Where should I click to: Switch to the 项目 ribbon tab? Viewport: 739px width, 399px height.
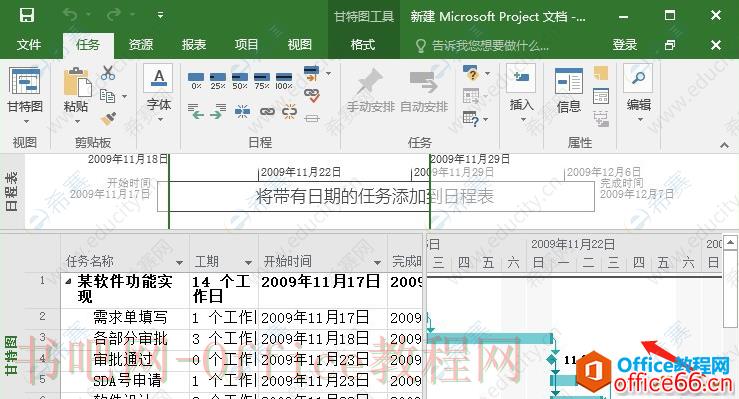[x=246, y=45]
